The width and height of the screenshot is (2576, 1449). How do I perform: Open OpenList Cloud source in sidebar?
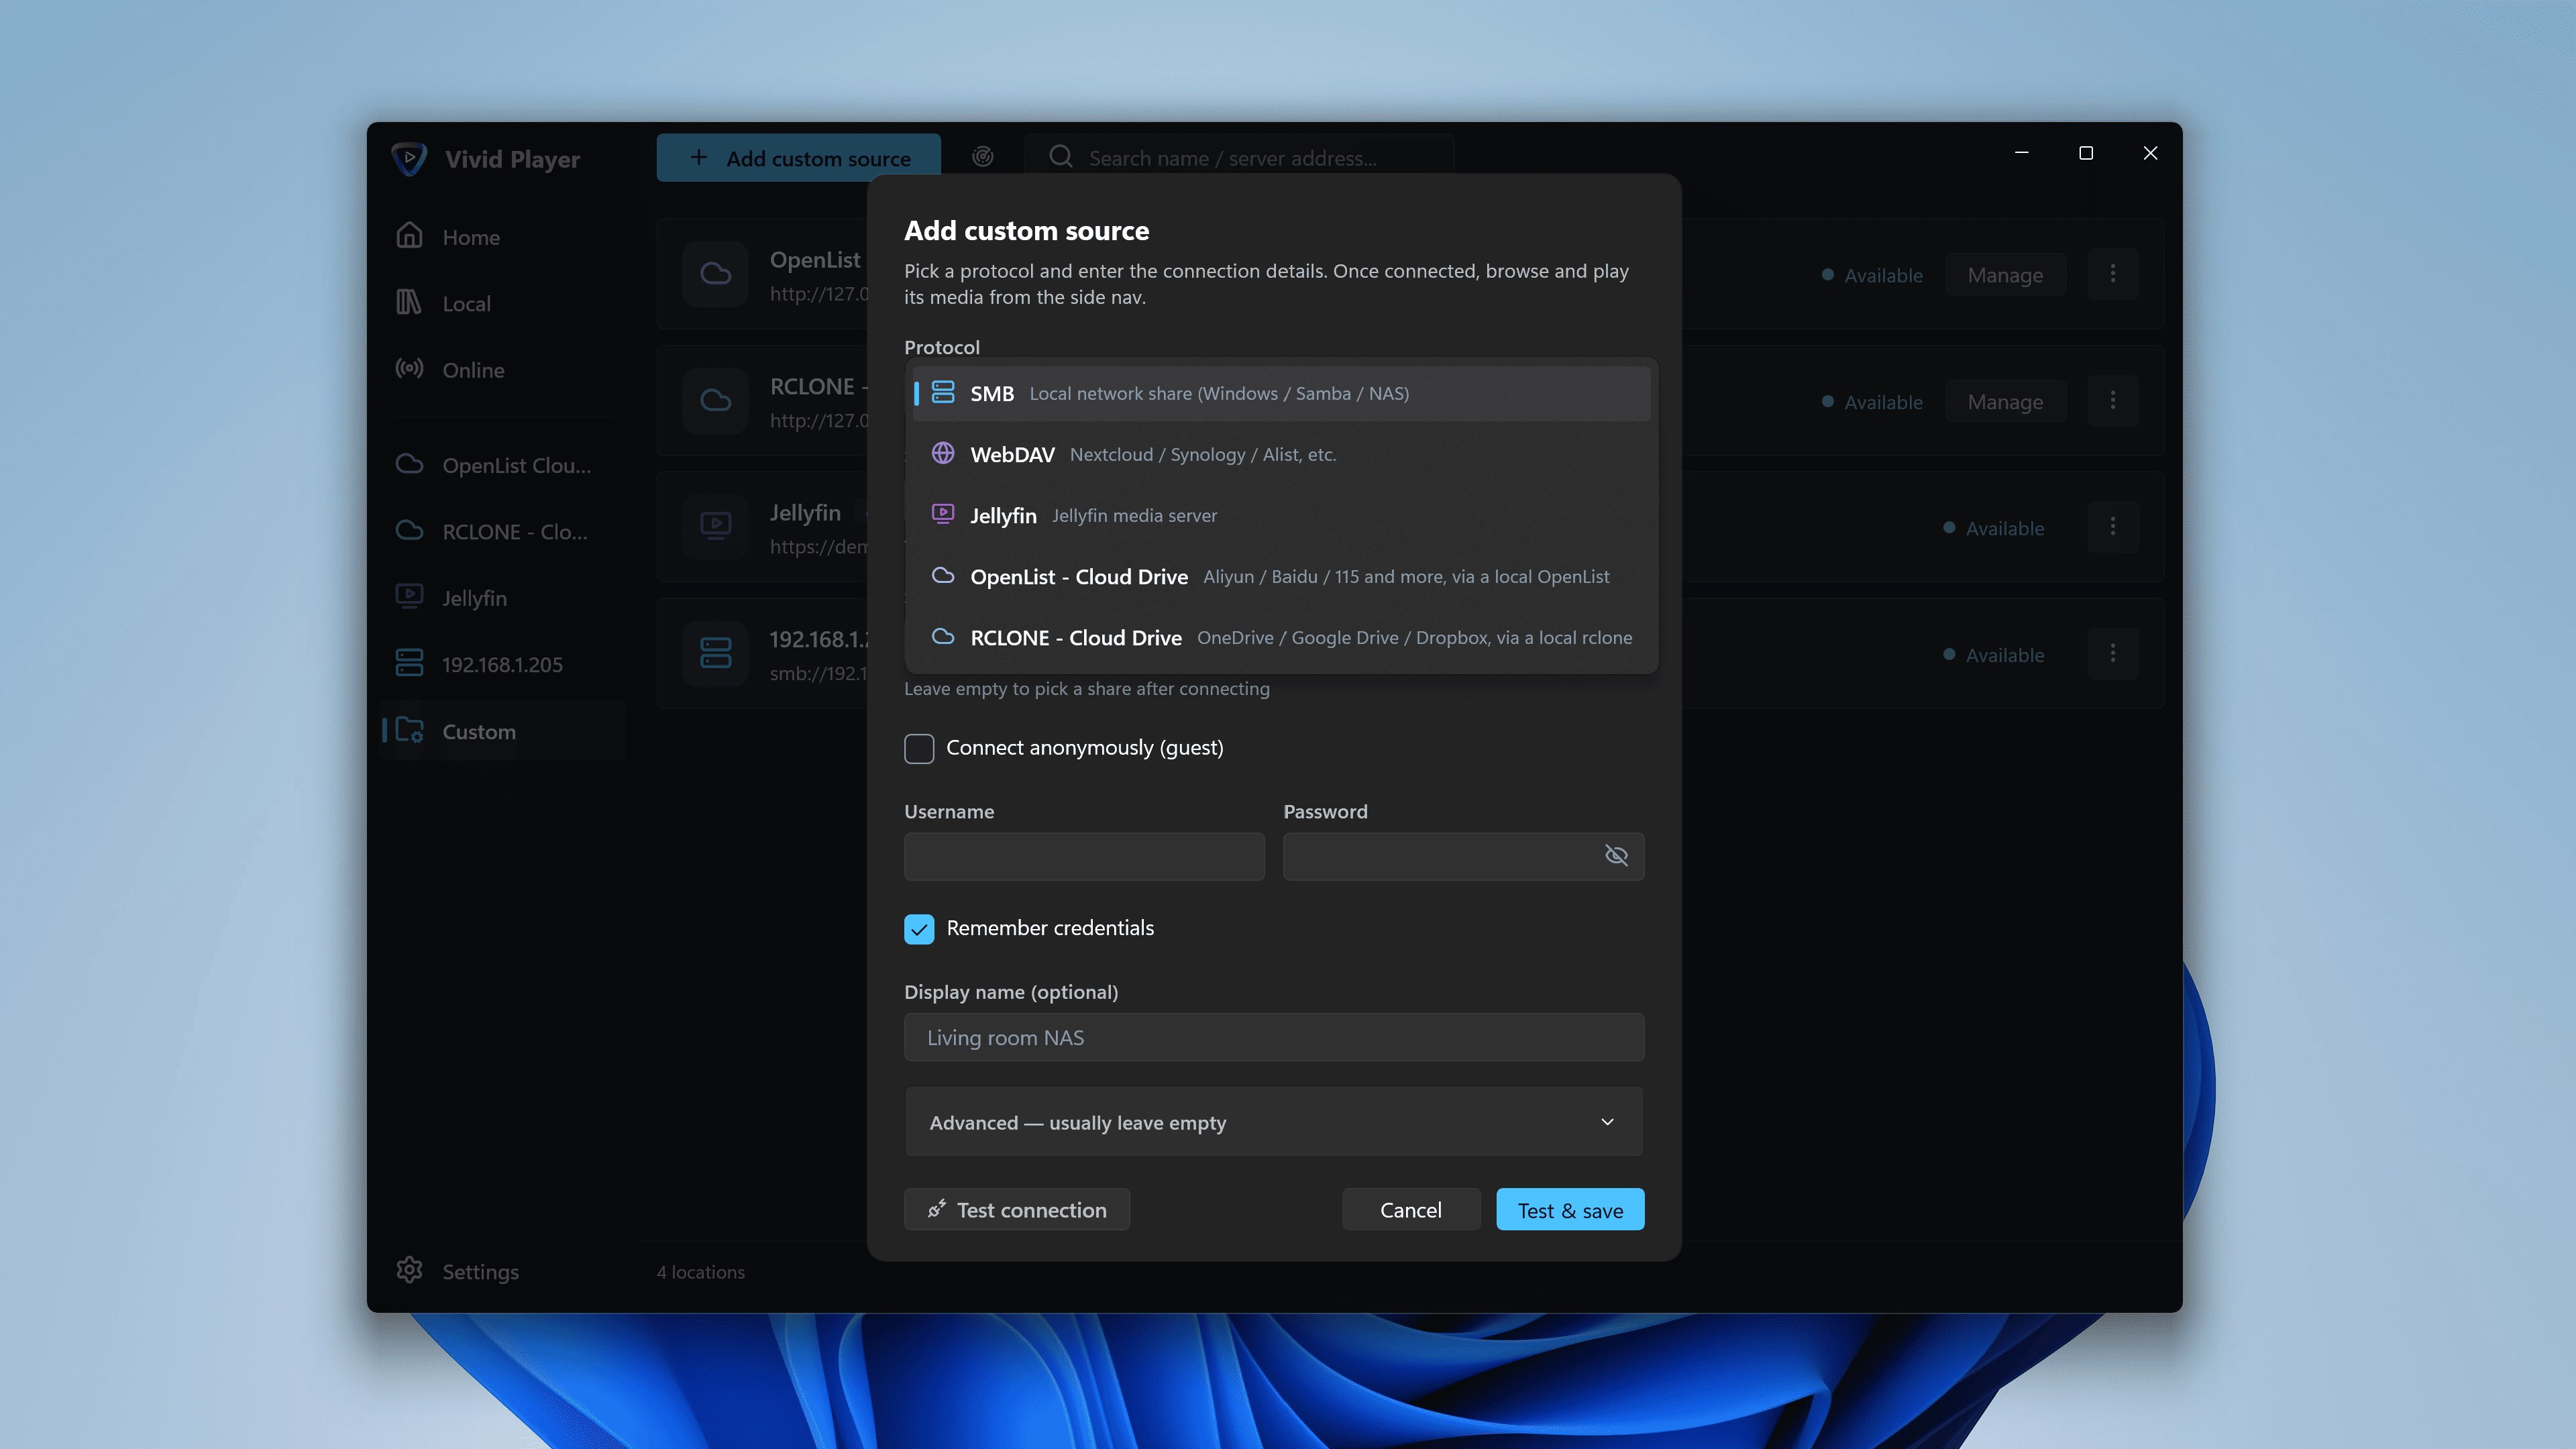[503, 465]
